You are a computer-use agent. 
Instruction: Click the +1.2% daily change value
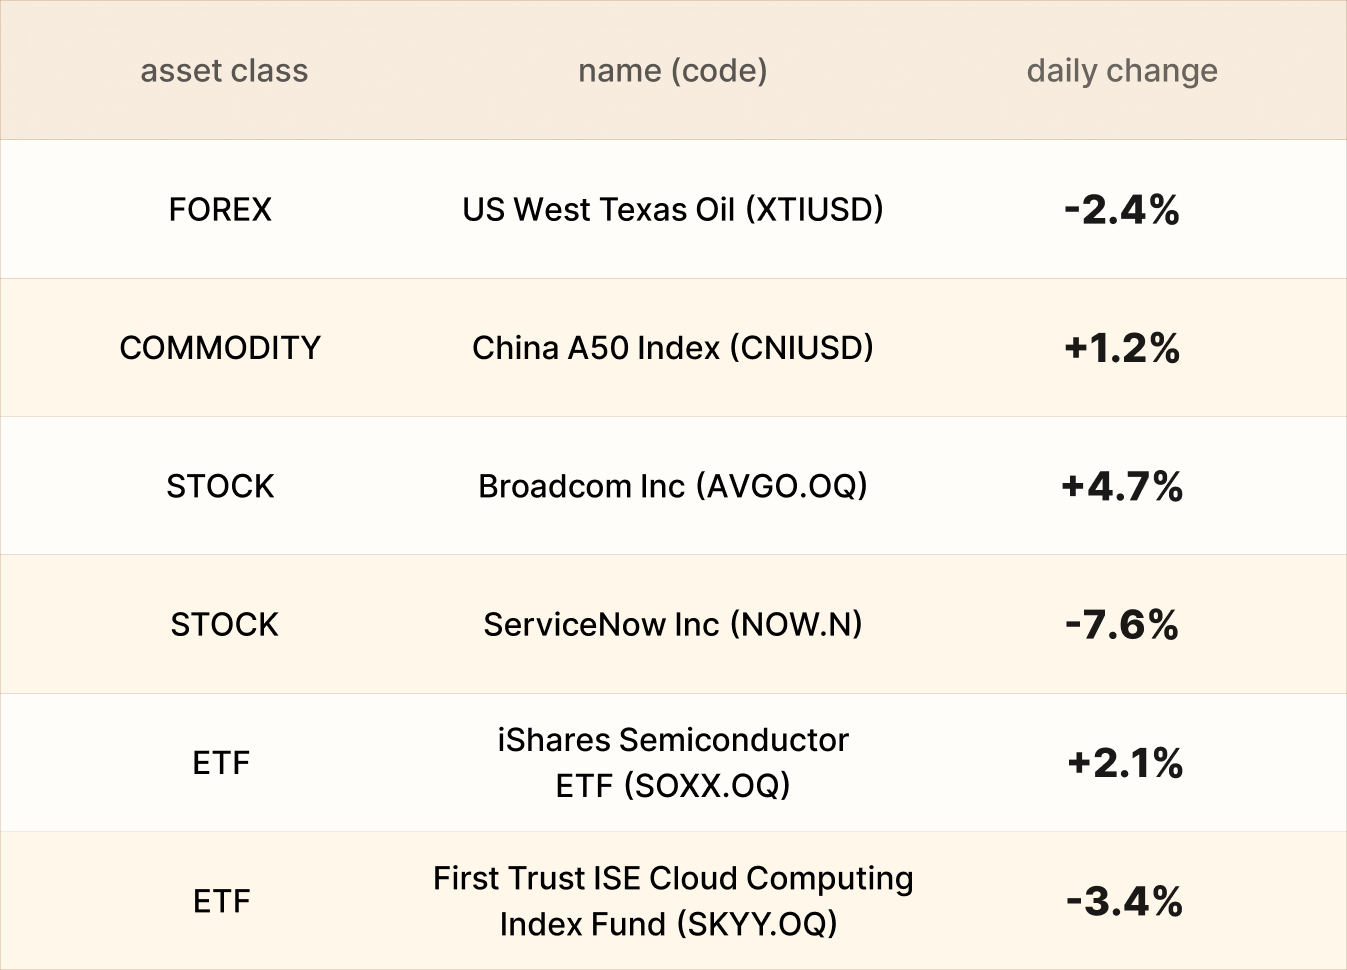(1122, 348)
